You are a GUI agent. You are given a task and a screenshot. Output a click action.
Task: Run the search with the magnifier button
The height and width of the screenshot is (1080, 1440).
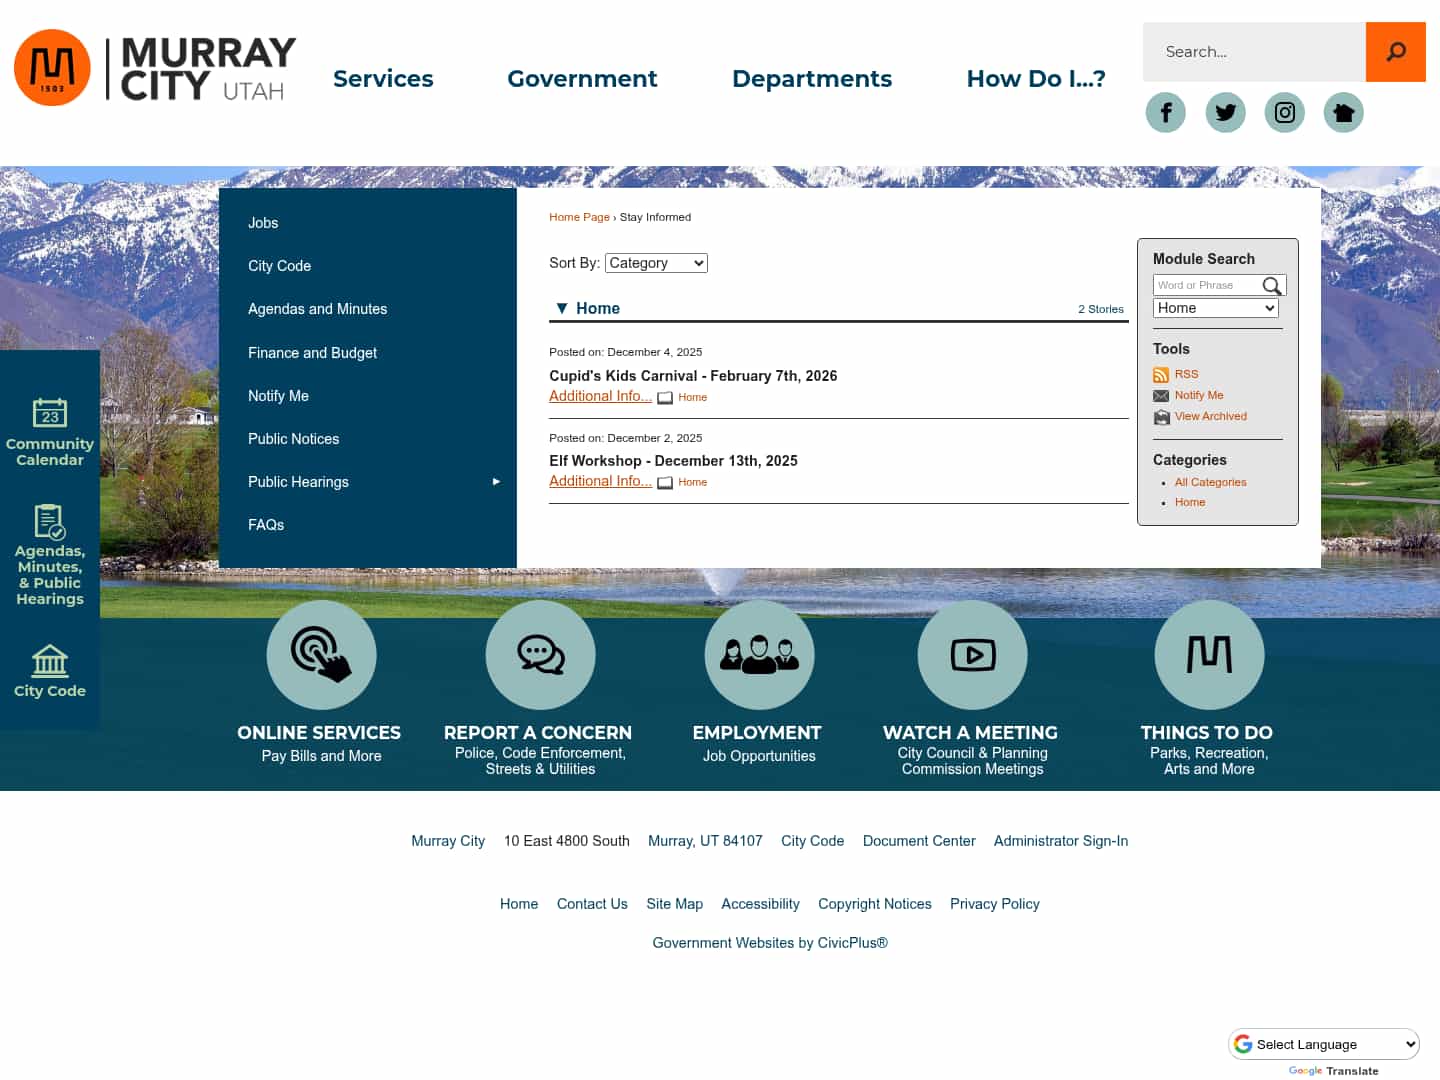coord(1396,51)
